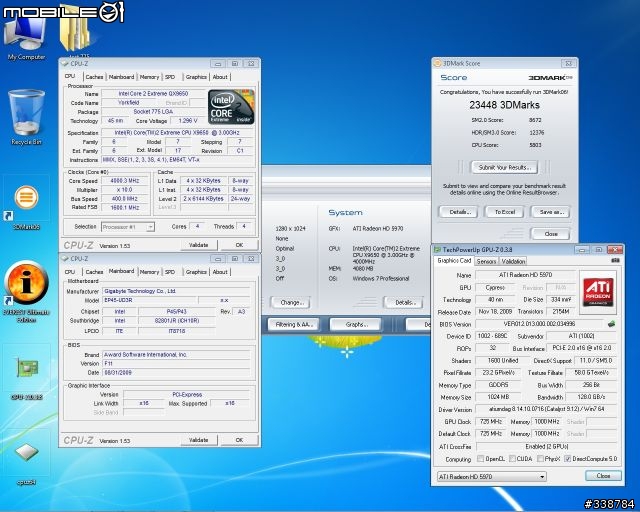This screenshot has height=512, width=640.
Task: Switch to the Validation tab in GPU-Z
Action: [513, 261]
